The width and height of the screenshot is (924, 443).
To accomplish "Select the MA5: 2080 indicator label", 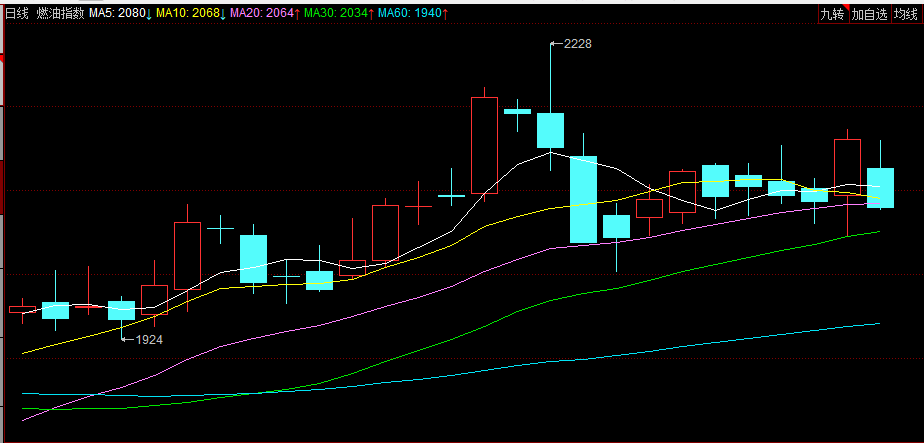I will click(120, 14).
